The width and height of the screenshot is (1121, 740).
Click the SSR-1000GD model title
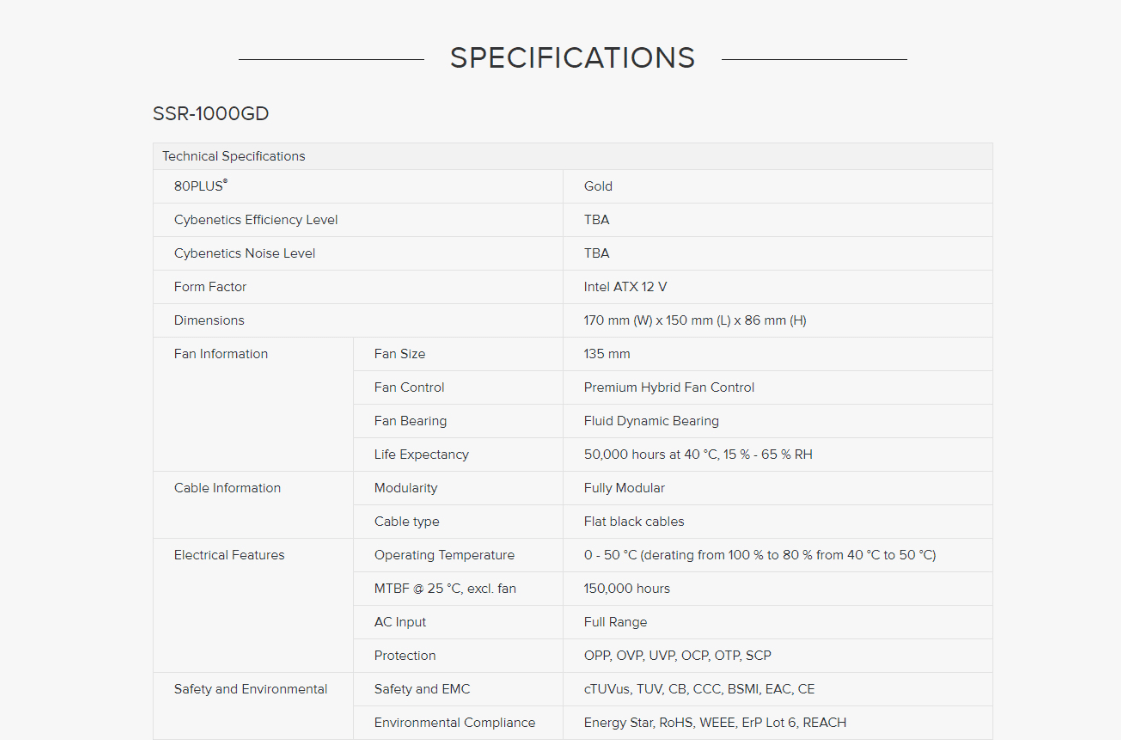click(211, 114)
